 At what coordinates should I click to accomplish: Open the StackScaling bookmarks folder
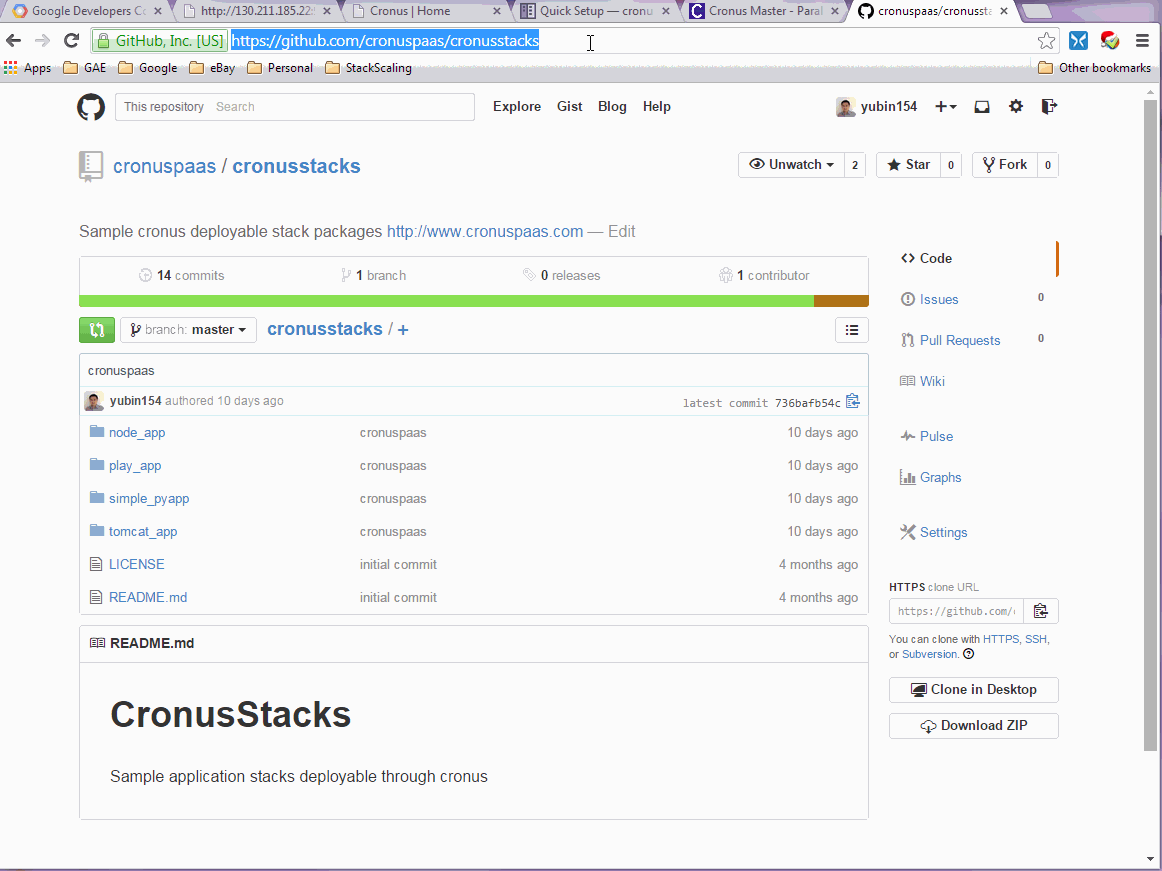[368, 68]
